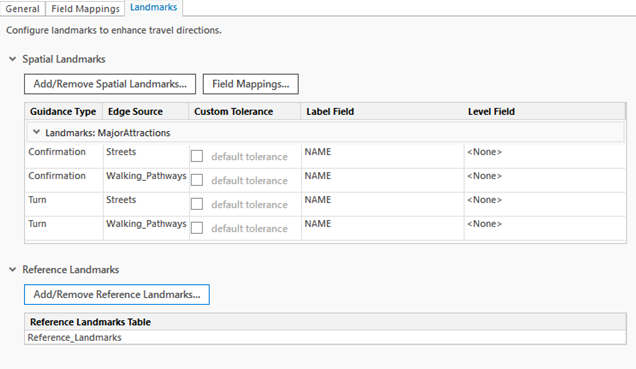Check custom tolerance for Confirmation Walking_Pathways
636x369 pixels.
tap(197, 180)
